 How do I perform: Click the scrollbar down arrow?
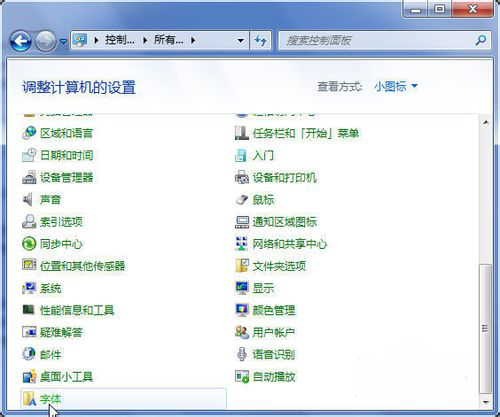(486, 402)
